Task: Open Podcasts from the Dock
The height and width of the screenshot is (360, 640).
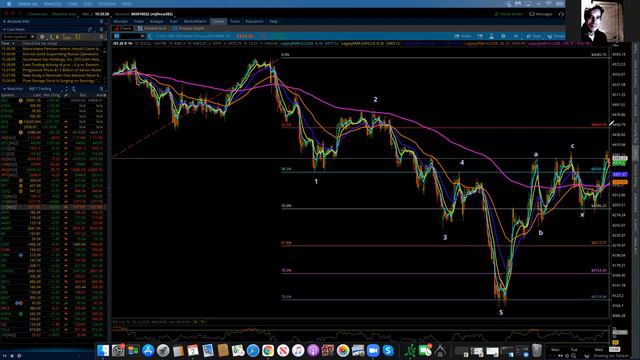Action: click(x=313, y=350)
